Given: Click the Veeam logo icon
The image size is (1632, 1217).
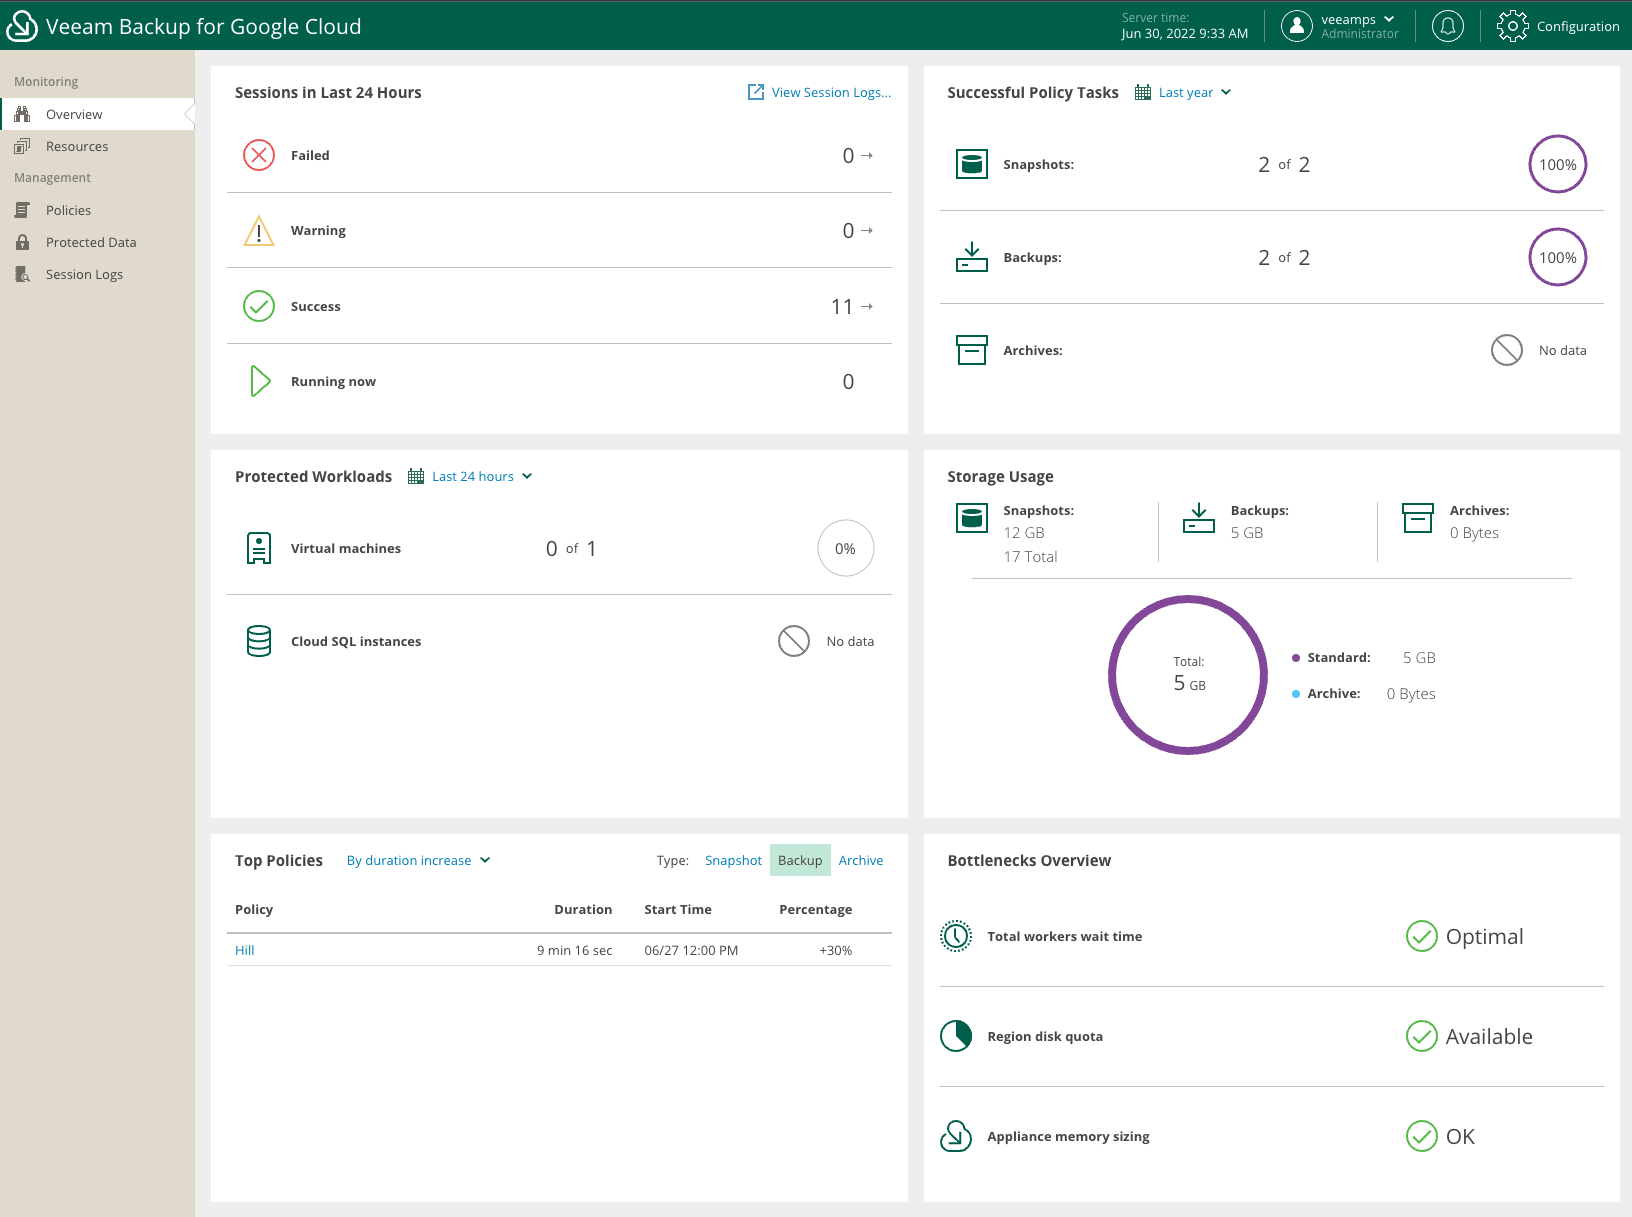Looking at the screenshot, I should tap(21, 26).
